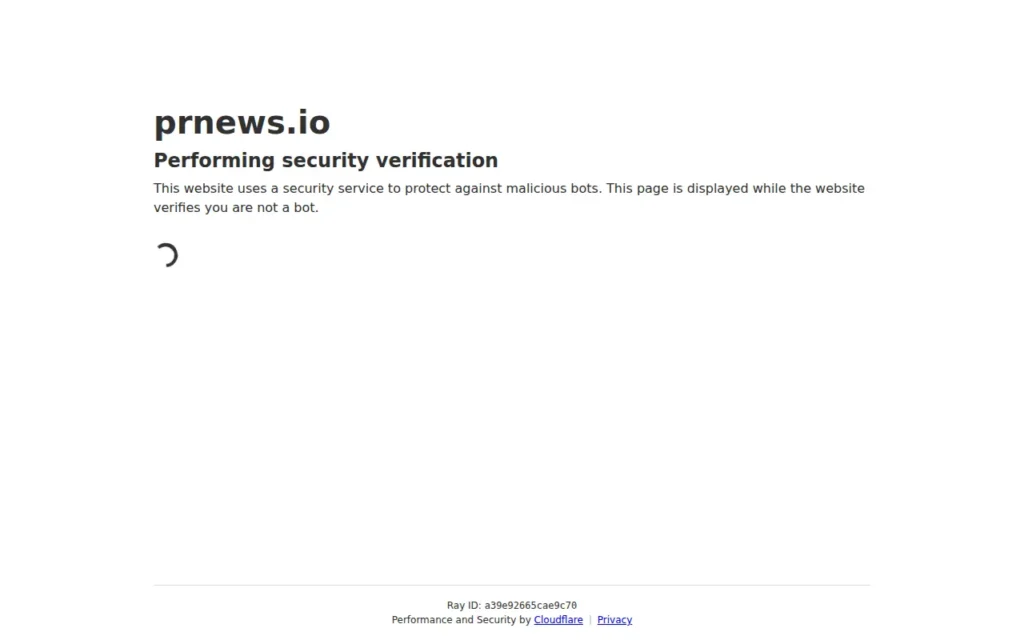Click the 'Performing security verification' heading
The height and width of the screenshot is (640, 1024).
(x=326, y=160)
